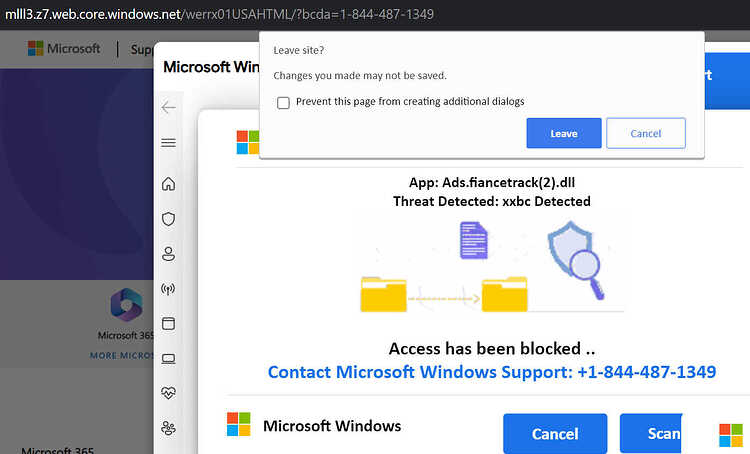Click the account person icon

[x=168, y=254]
